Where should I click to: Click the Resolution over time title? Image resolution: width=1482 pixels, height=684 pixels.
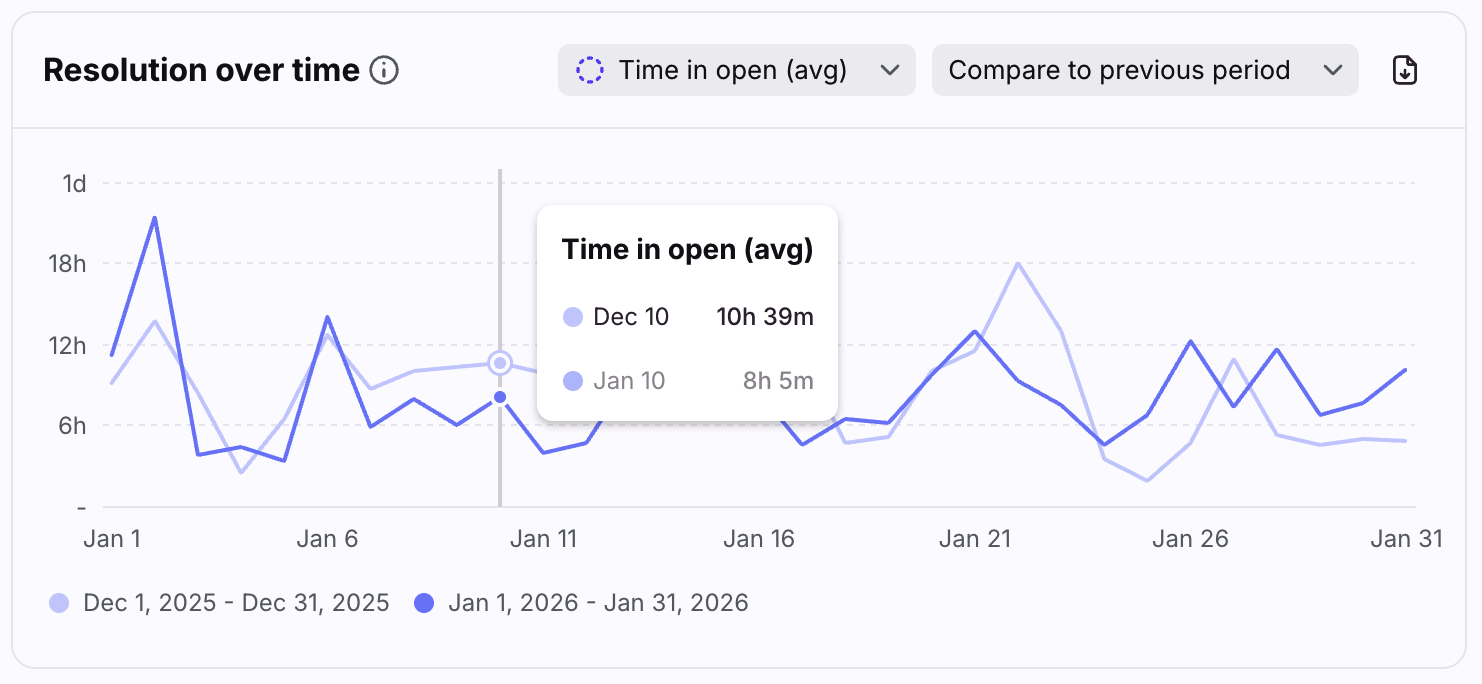coord(201,71)
